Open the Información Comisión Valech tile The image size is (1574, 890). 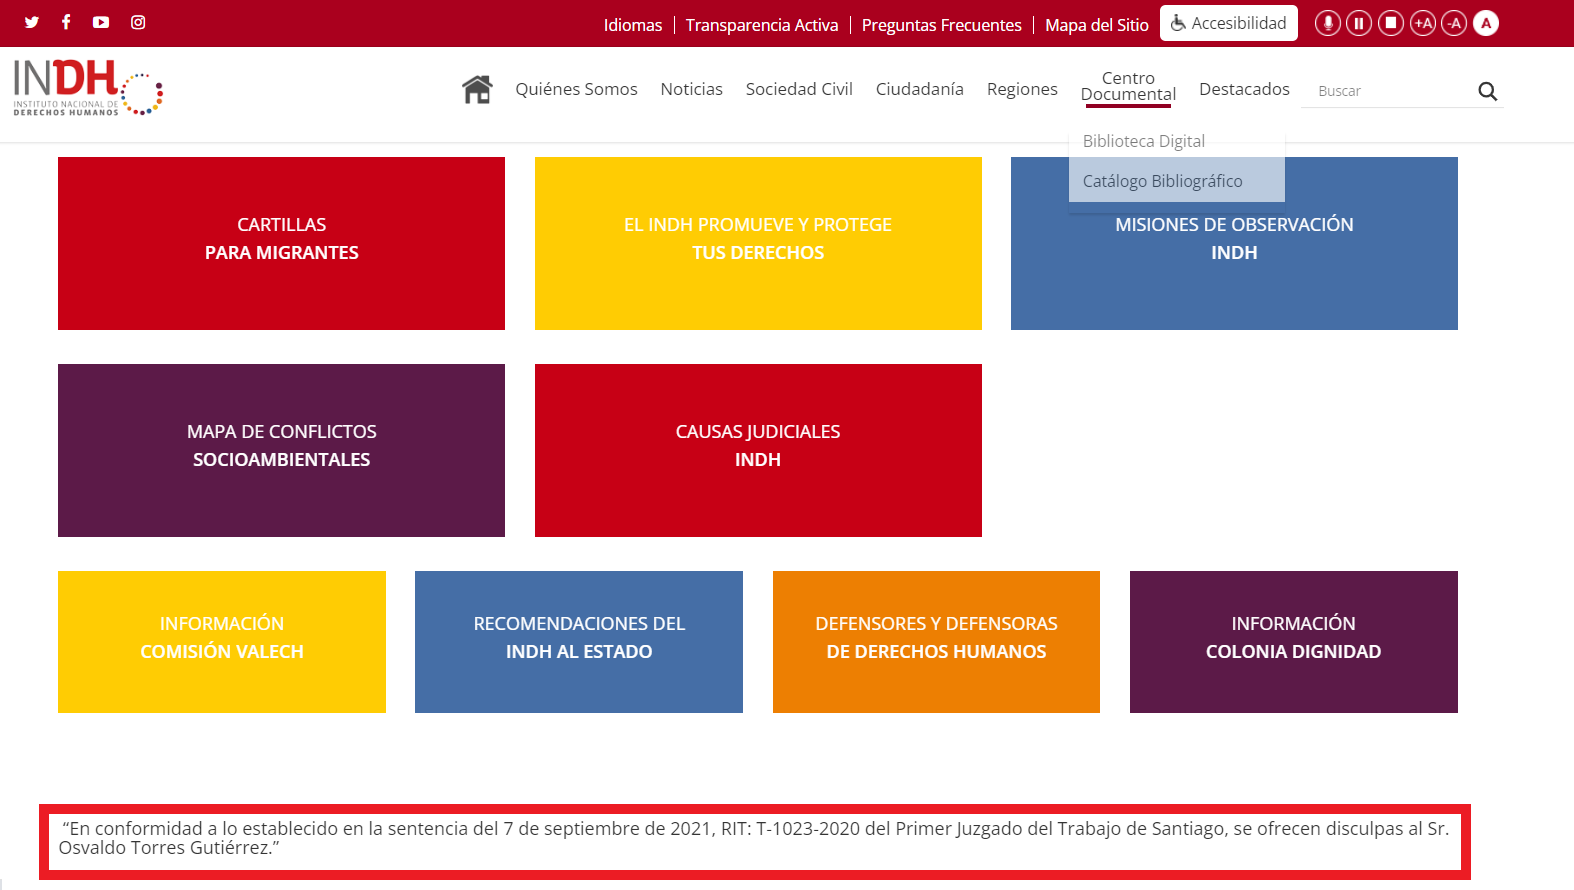(x=222, y=642)
